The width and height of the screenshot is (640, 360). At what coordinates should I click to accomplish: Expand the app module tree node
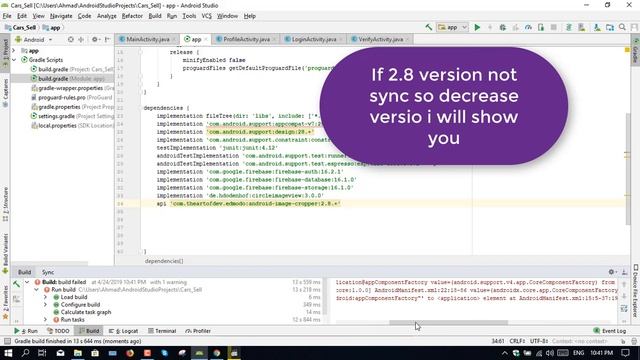(14, 51)
